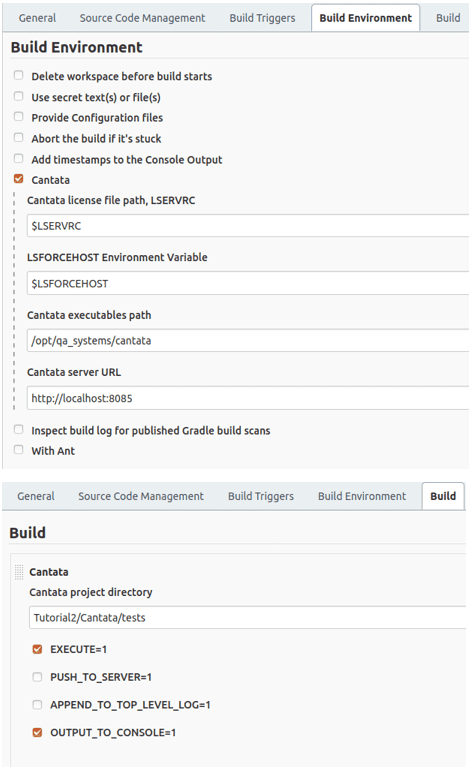Grab the Cantata build step drag handle
The height and width of the screenshot is (770, 469).
pos(19,572)
